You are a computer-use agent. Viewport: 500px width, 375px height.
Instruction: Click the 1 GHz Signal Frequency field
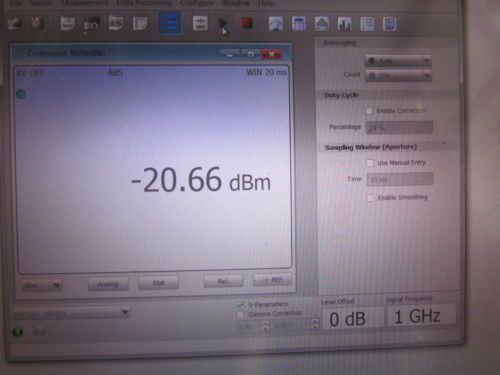pos(421,316)
